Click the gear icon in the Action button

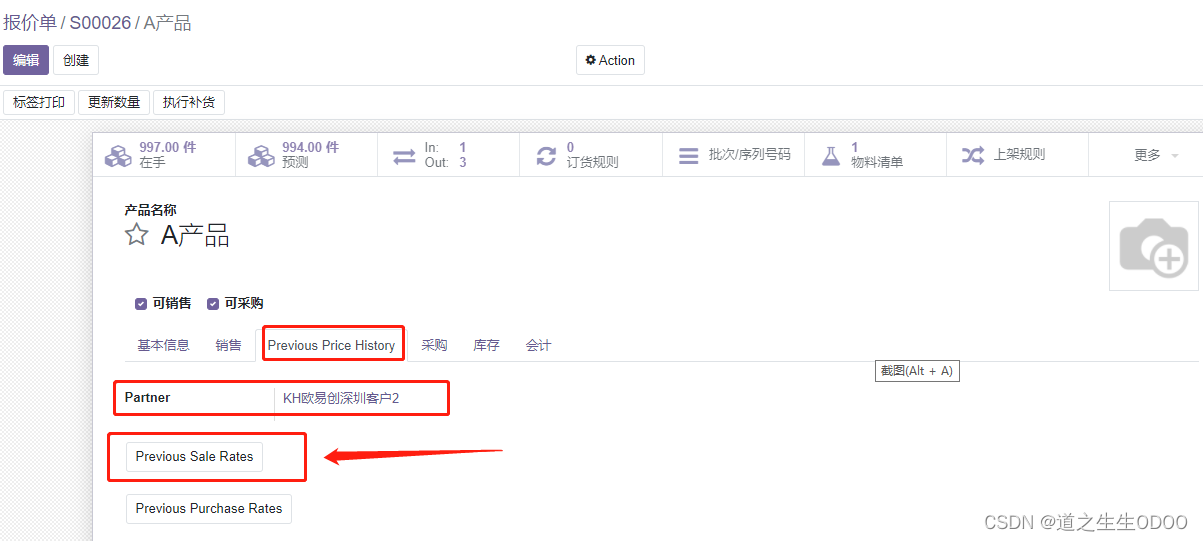pyautogui.click(x=591, y=60)
